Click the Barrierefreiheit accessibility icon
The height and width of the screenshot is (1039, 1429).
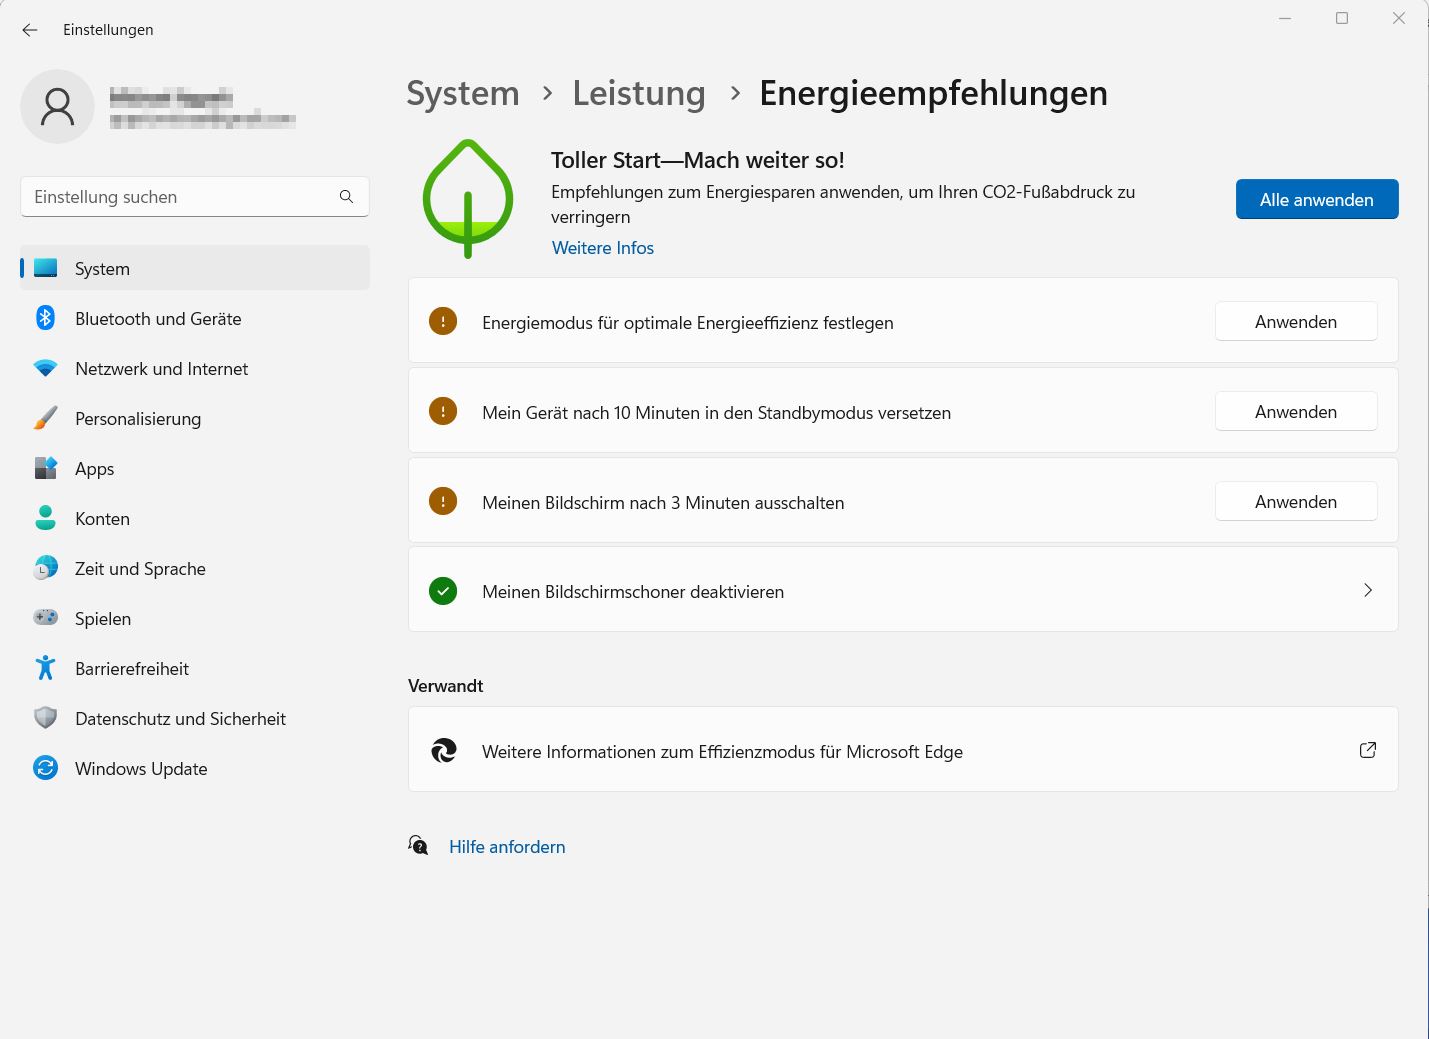click(x=45, y=669)
